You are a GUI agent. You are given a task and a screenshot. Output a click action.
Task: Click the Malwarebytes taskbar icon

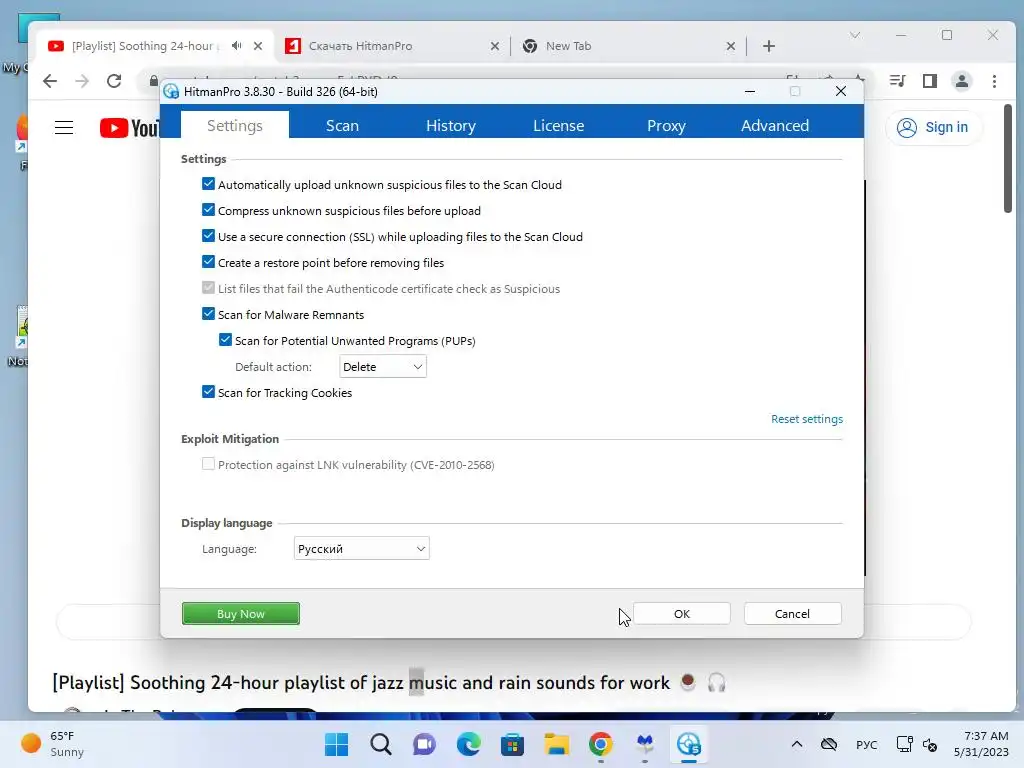[645, 744]
